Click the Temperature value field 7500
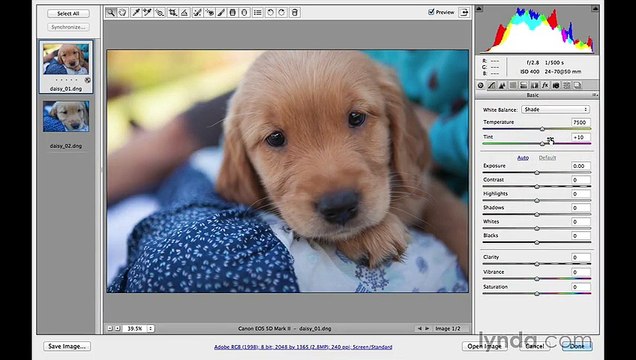Screen dimensions: 636x360 click(x=580, y=122)
